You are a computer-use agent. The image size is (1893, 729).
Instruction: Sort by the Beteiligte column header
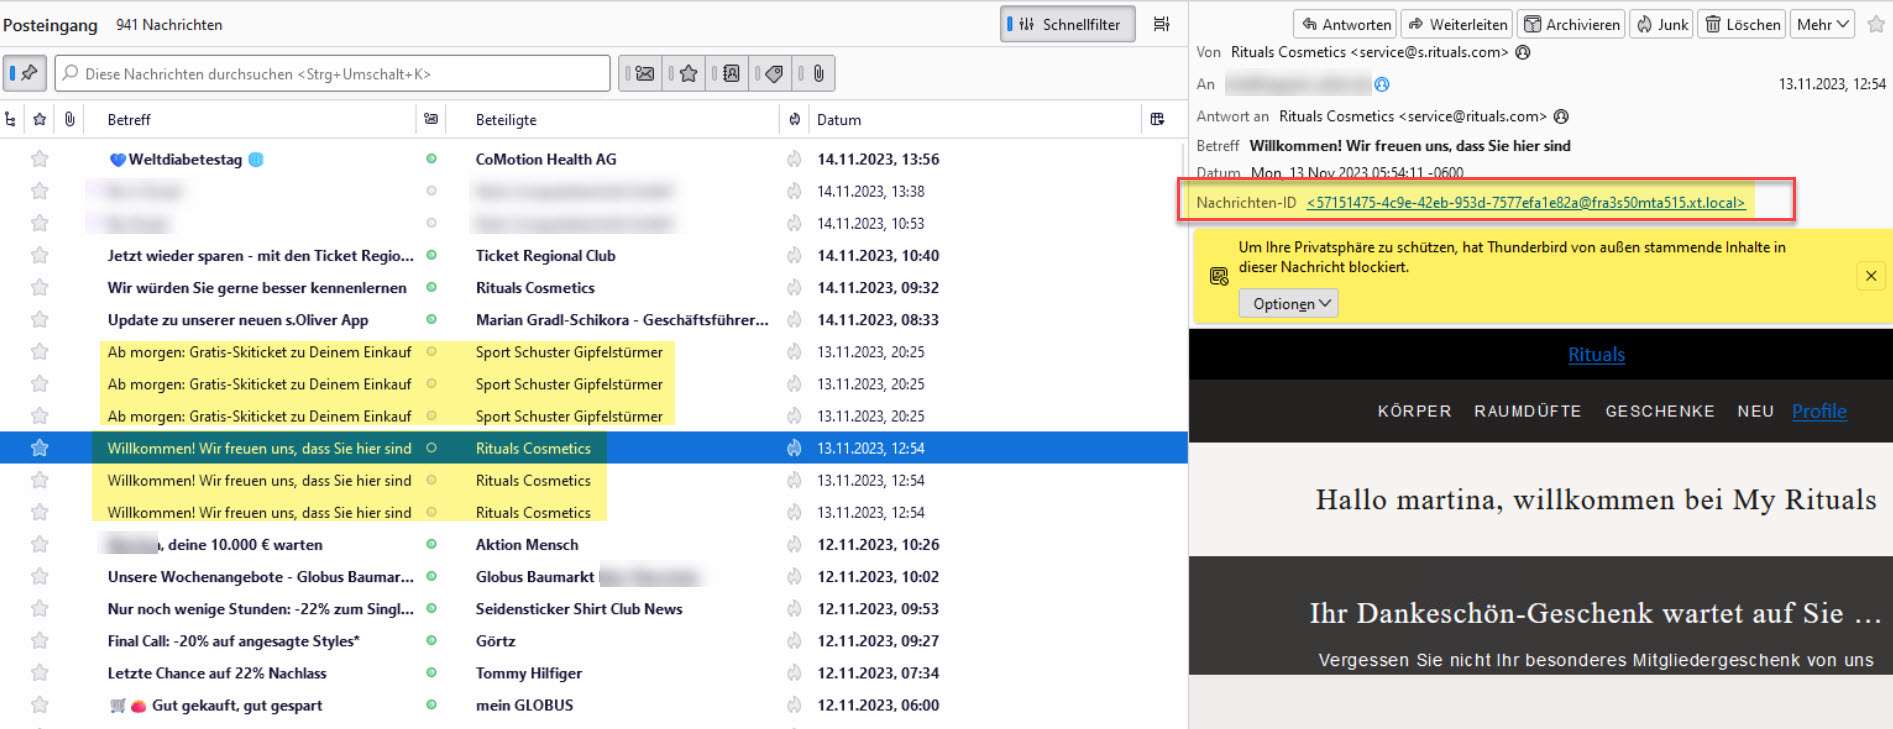pyautogui.click(x=506, y=119)
